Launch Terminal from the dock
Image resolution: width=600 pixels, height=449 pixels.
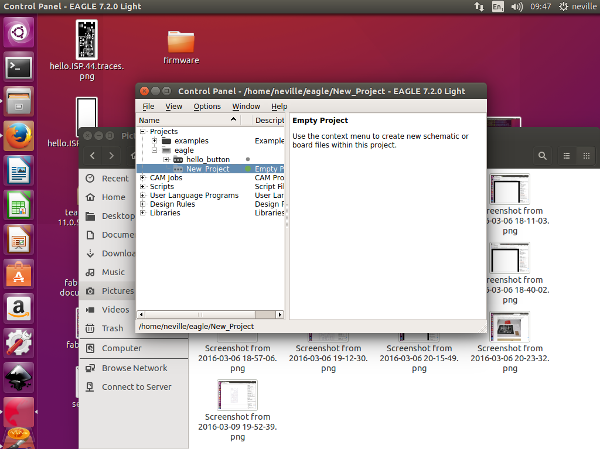(x=18, y=67)
